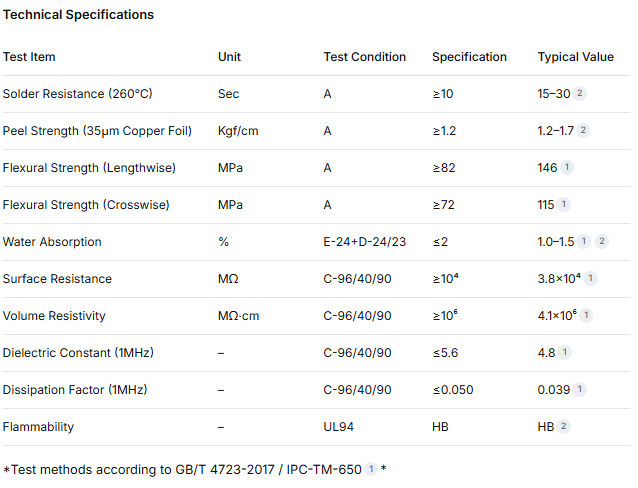Click citation badge 1 after value 146

[567, 167]
